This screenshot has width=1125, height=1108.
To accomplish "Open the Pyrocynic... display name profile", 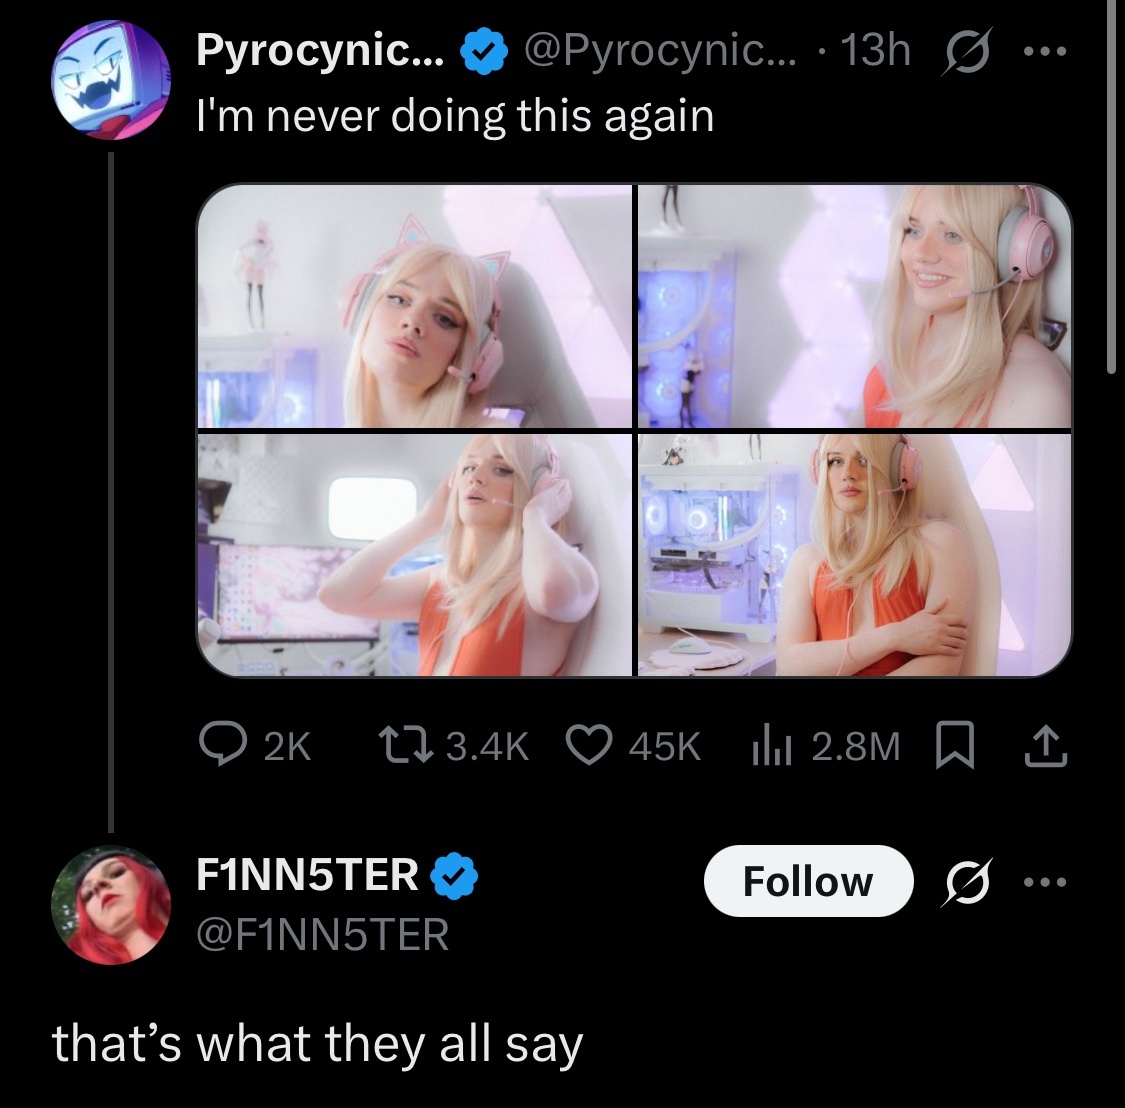I will 320,51.
